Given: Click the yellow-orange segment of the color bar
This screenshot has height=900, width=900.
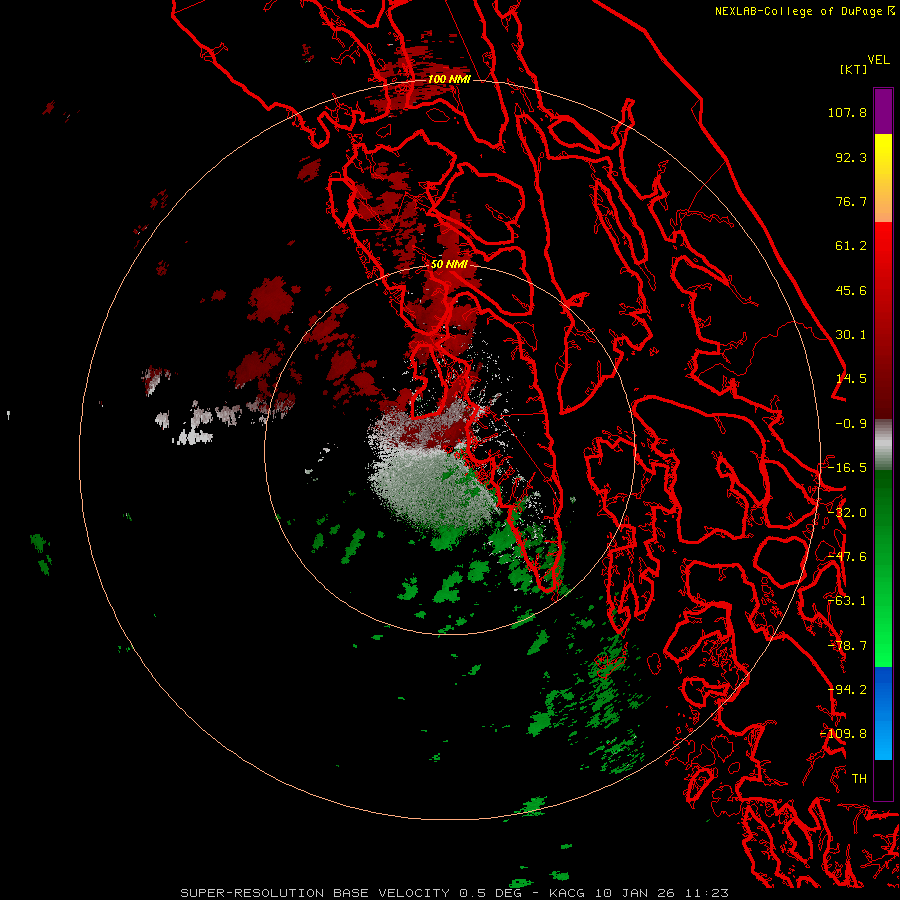Looking at the screenshot, I should point(883,178).
